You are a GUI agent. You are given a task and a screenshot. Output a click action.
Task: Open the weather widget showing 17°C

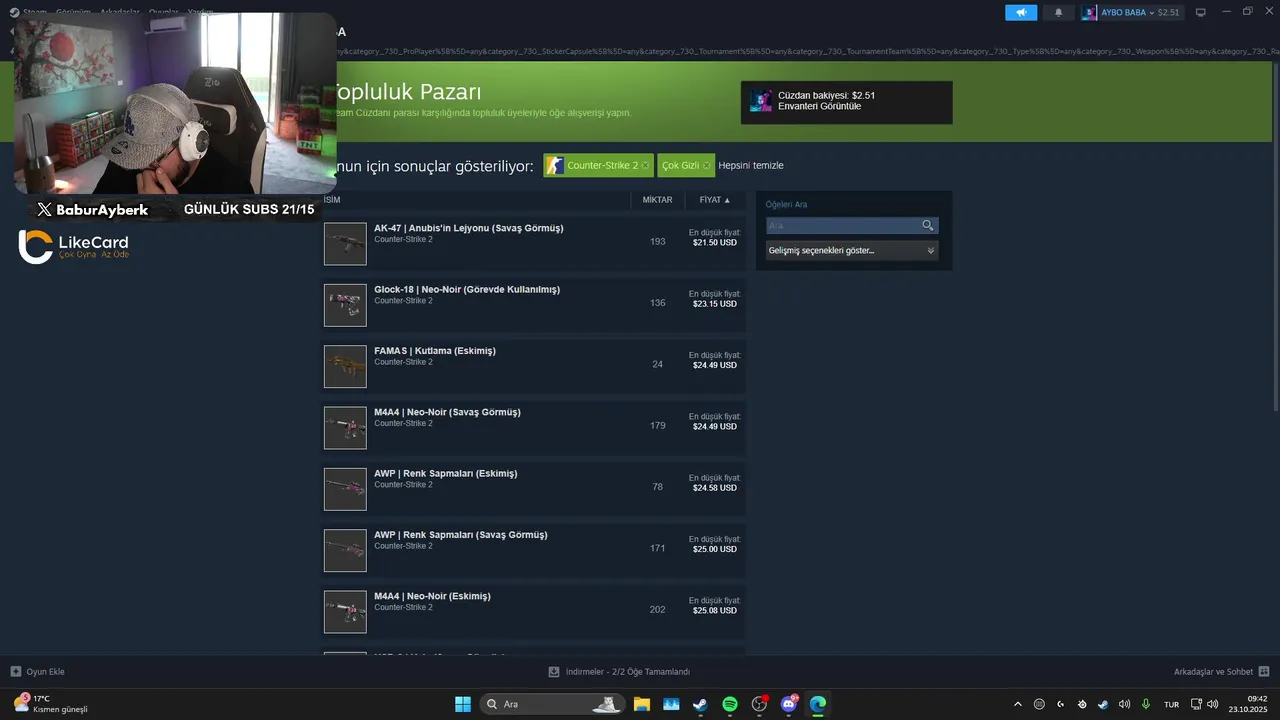(51, 704)
